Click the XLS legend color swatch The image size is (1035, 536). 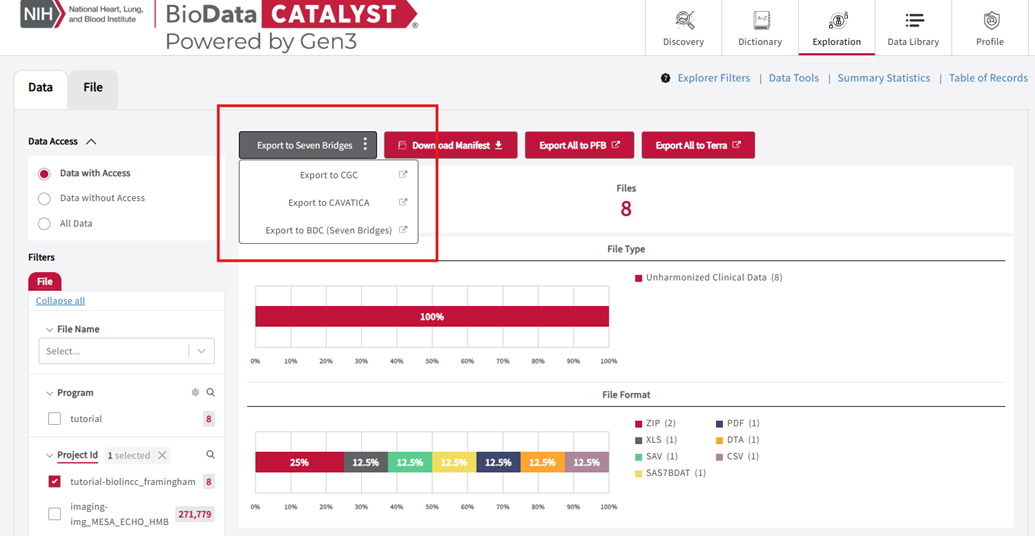pos(639,440)
